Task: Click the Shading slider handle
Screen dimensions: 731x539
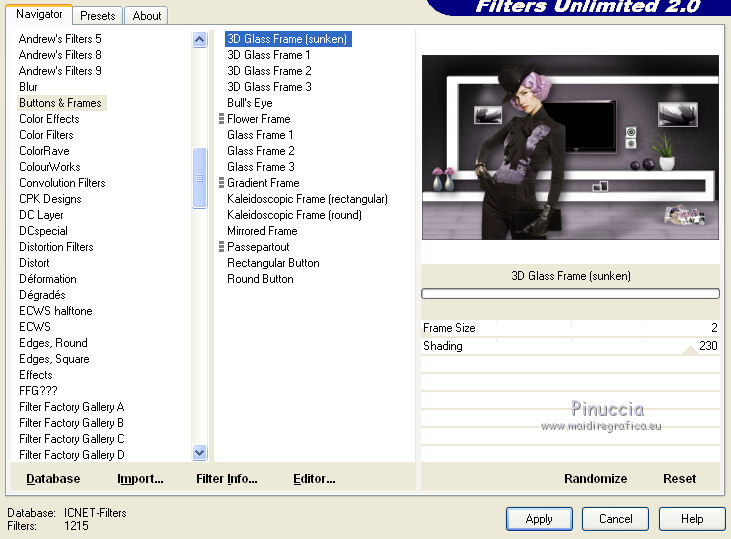Action: tap(690, 350)
